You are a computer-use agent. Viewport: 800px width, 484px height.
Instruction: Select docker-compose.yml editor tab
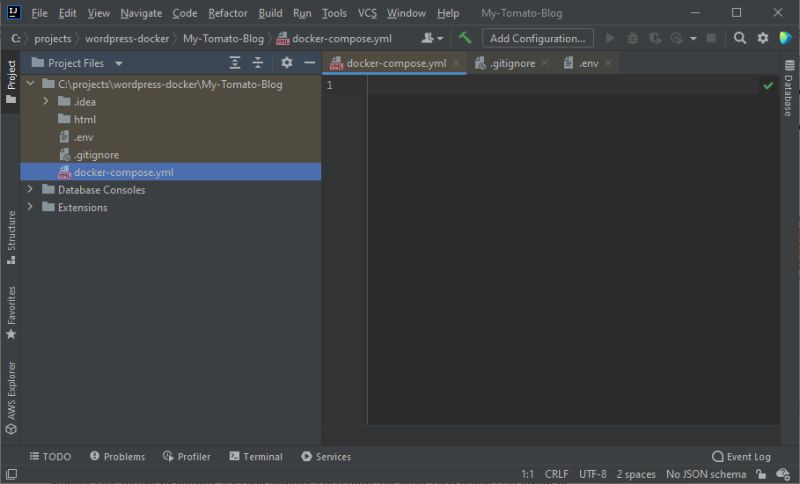point(396,63)
